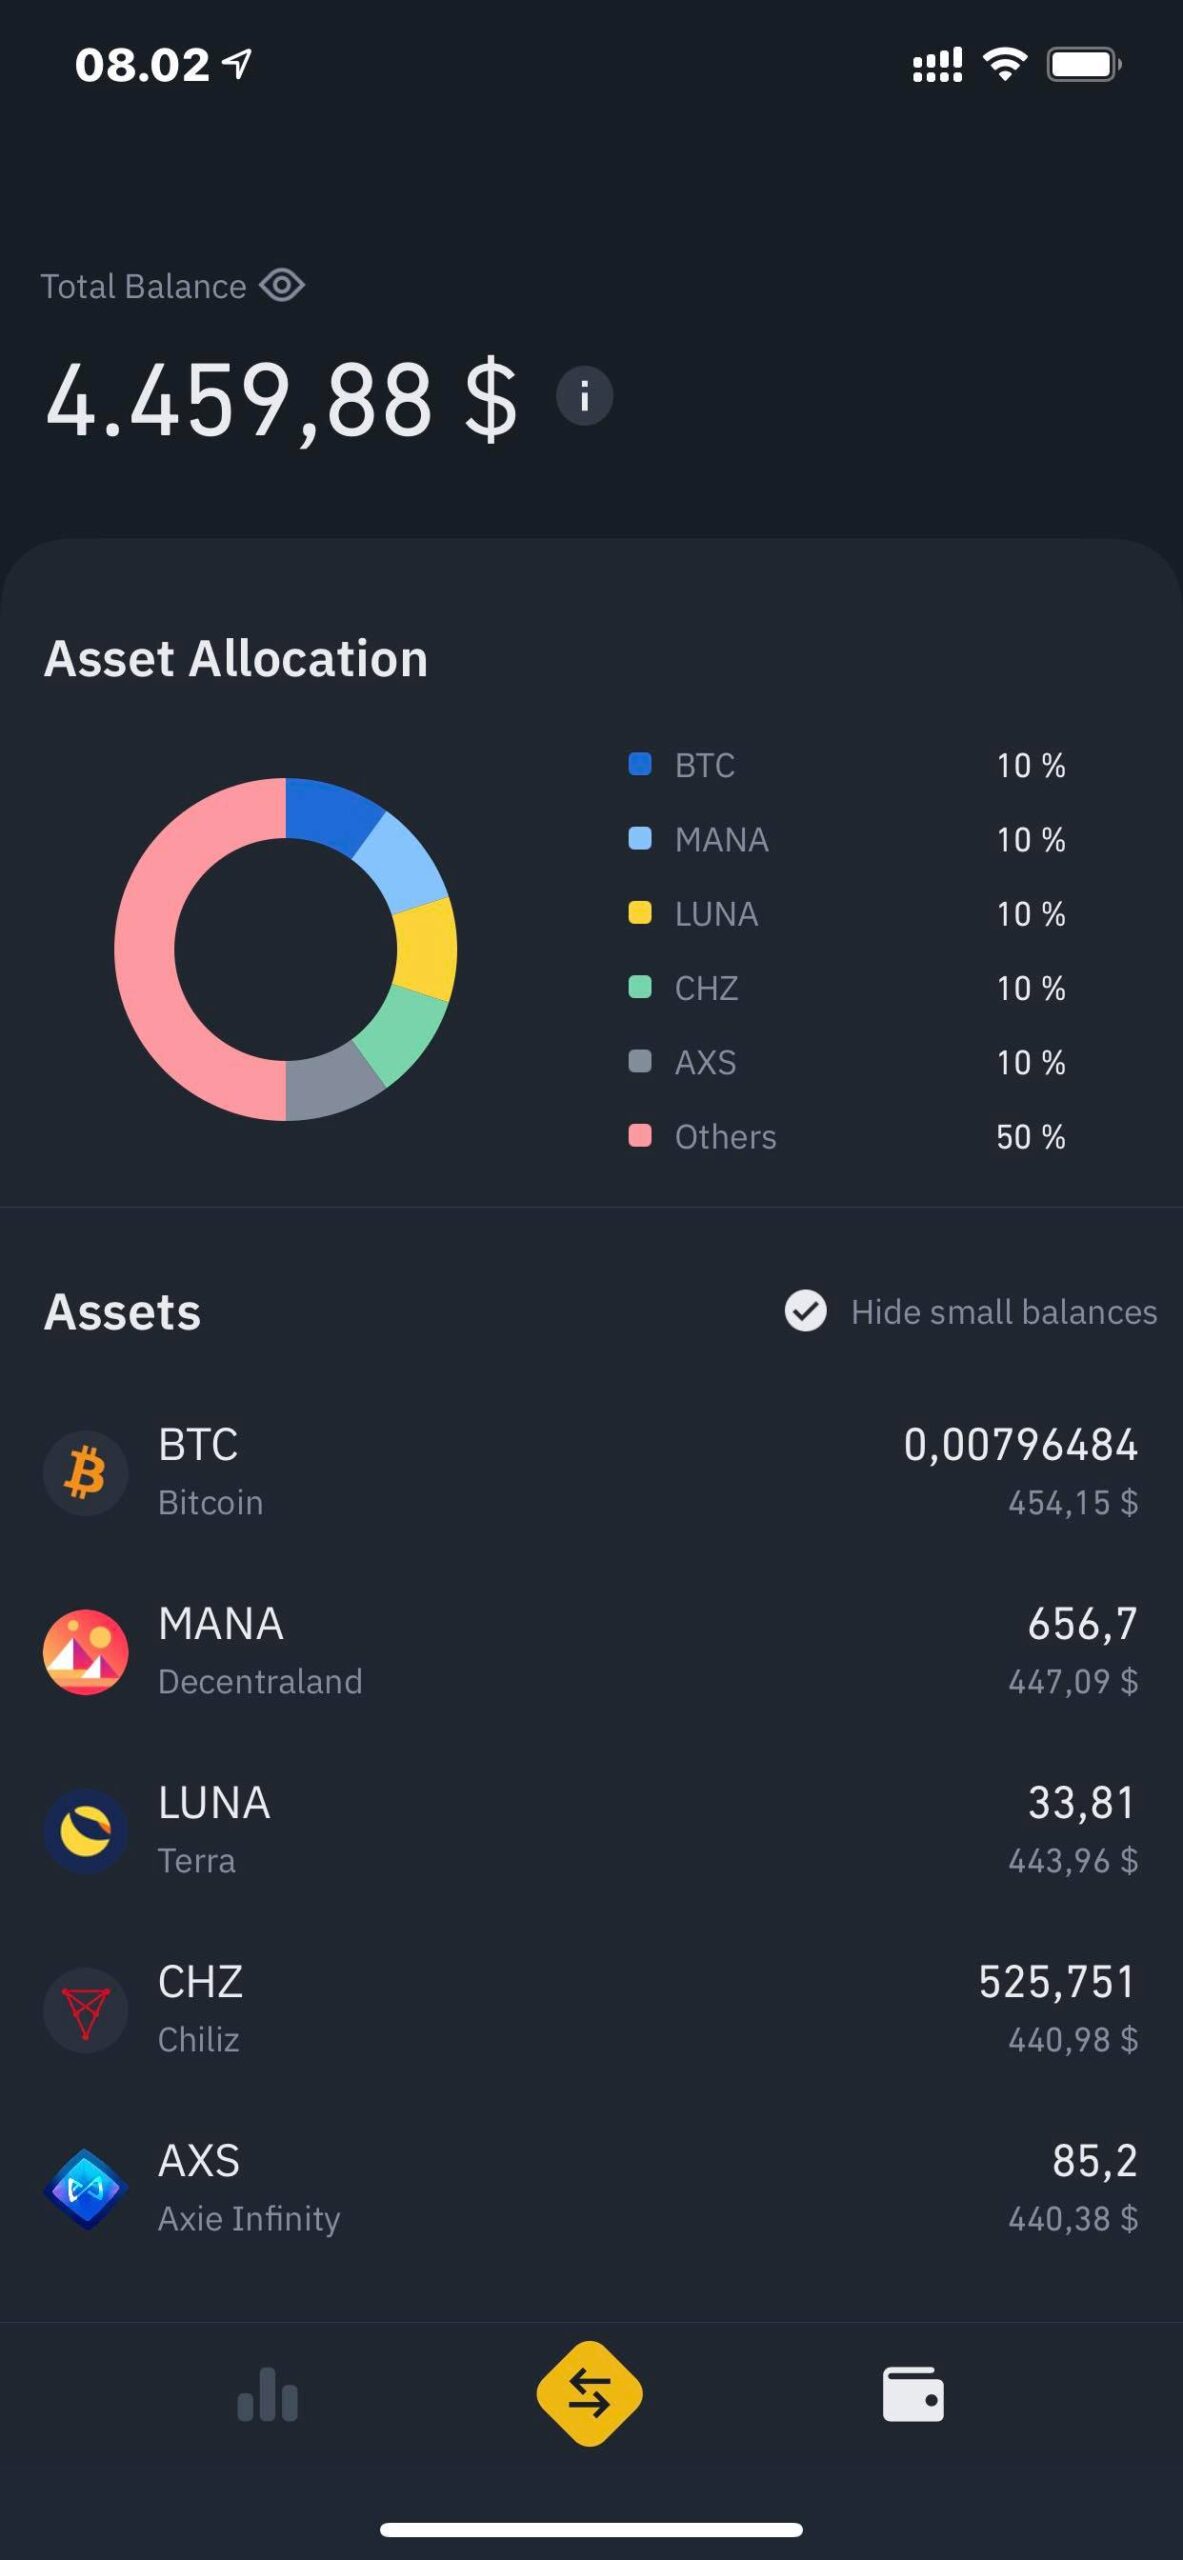
Task: Tap the yellow LUNA legend swatch
Action: coord(640,913)
